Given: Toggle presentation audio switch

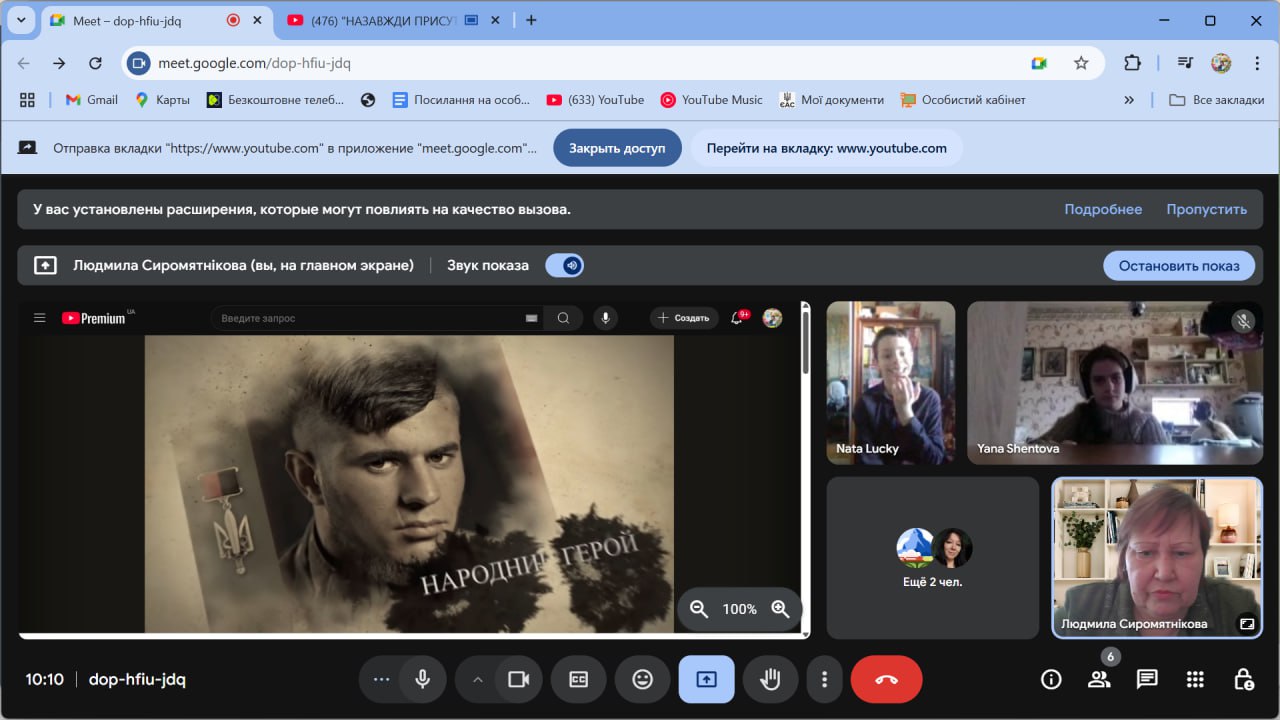Looking at the screenshot, I should 565,265.
